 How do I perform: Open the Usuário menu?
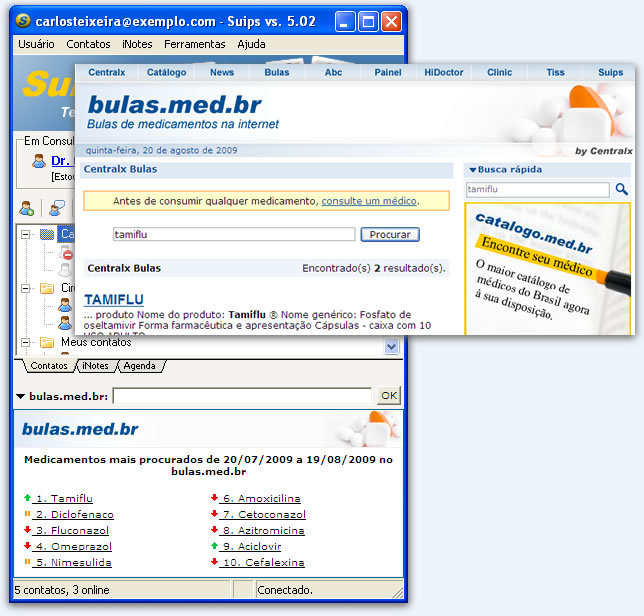click(36, 44)
